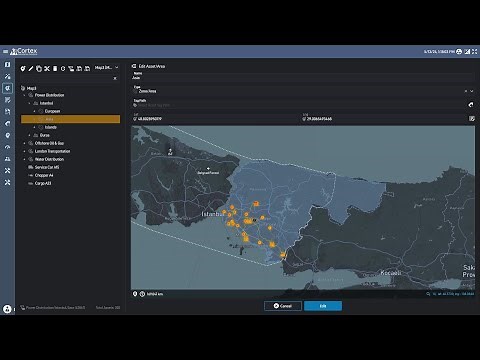Click the scissors cut icon in tree toolbar
Screen dimensions: 480x360
(x=47, y=68)
